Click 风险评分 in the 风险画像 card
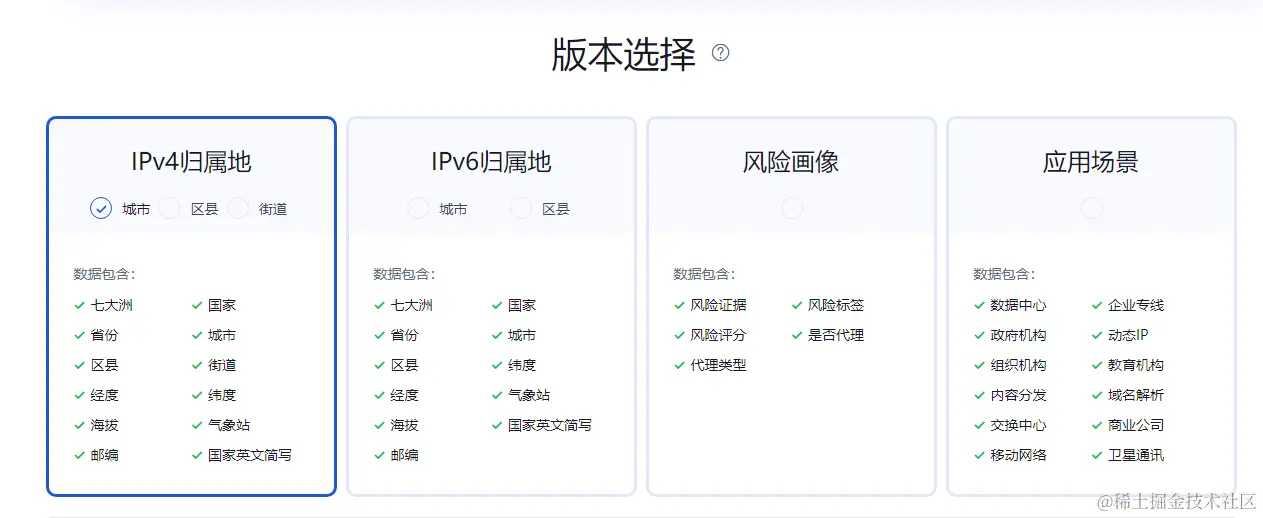The image size is (1263, 518). tap(718, 335)
